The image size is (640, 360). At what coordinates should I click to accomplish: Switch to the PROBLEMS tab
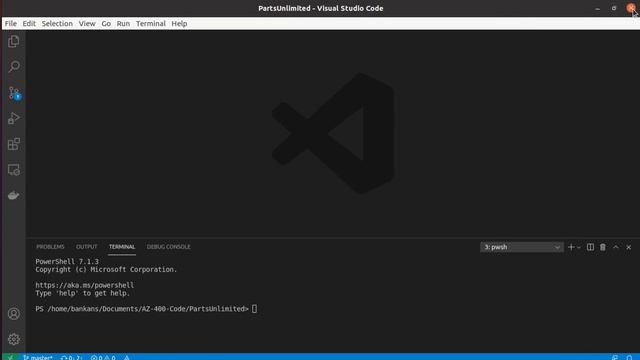[x=50, y=247]
